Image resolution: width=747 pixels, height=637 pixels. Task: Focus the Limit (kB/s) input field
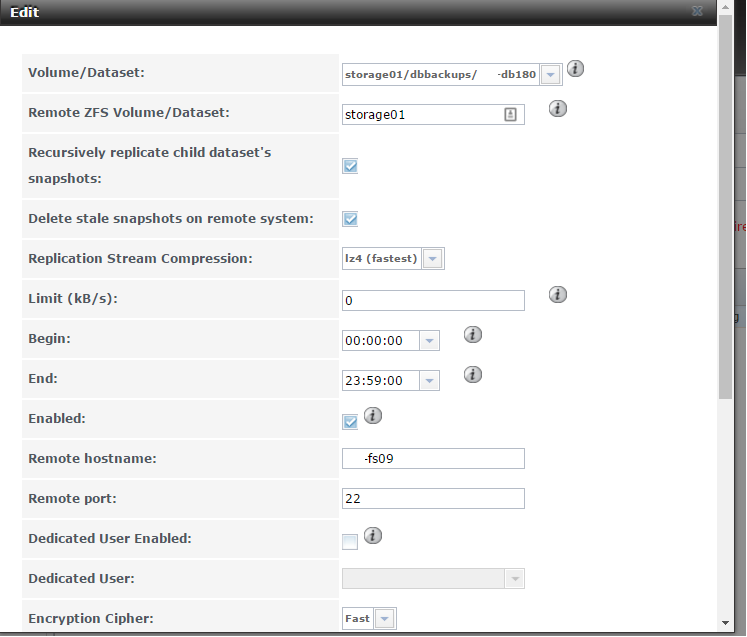(x=433, y=301)
